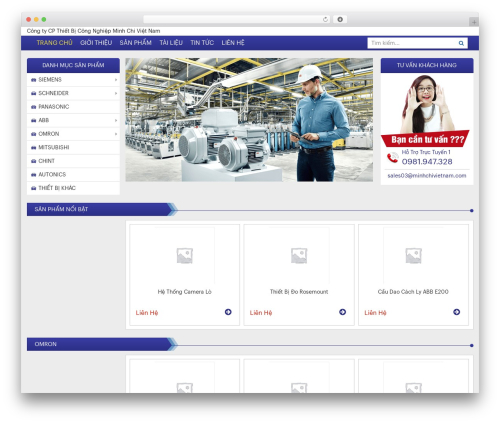The width and height of the screenshot is (500, 423).
Task: Expand the SCHNEIDER submenu arrow
Action: (x=116, y=93)
